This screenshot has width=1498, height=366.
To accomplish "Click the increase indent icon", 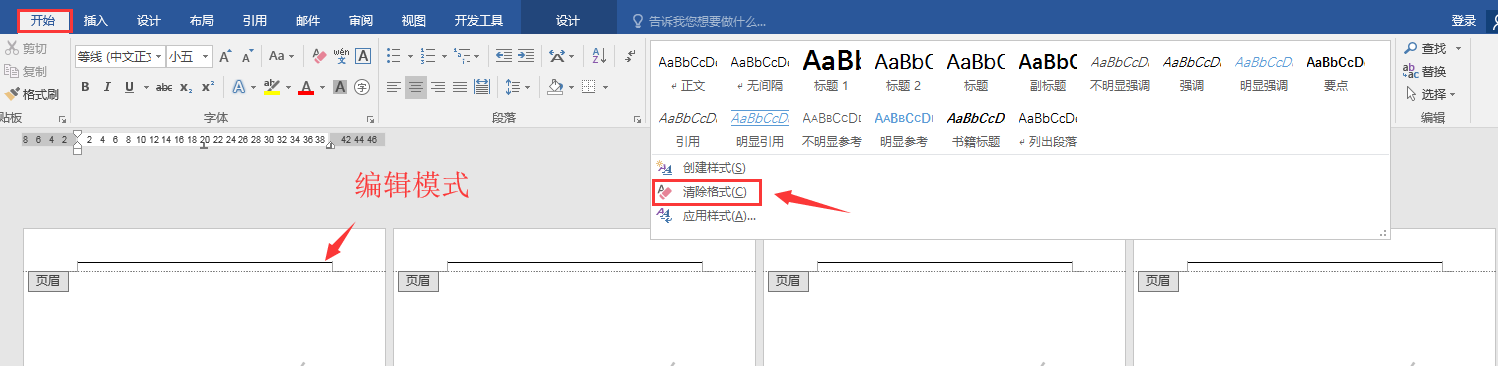I will [x=525, y=56].
